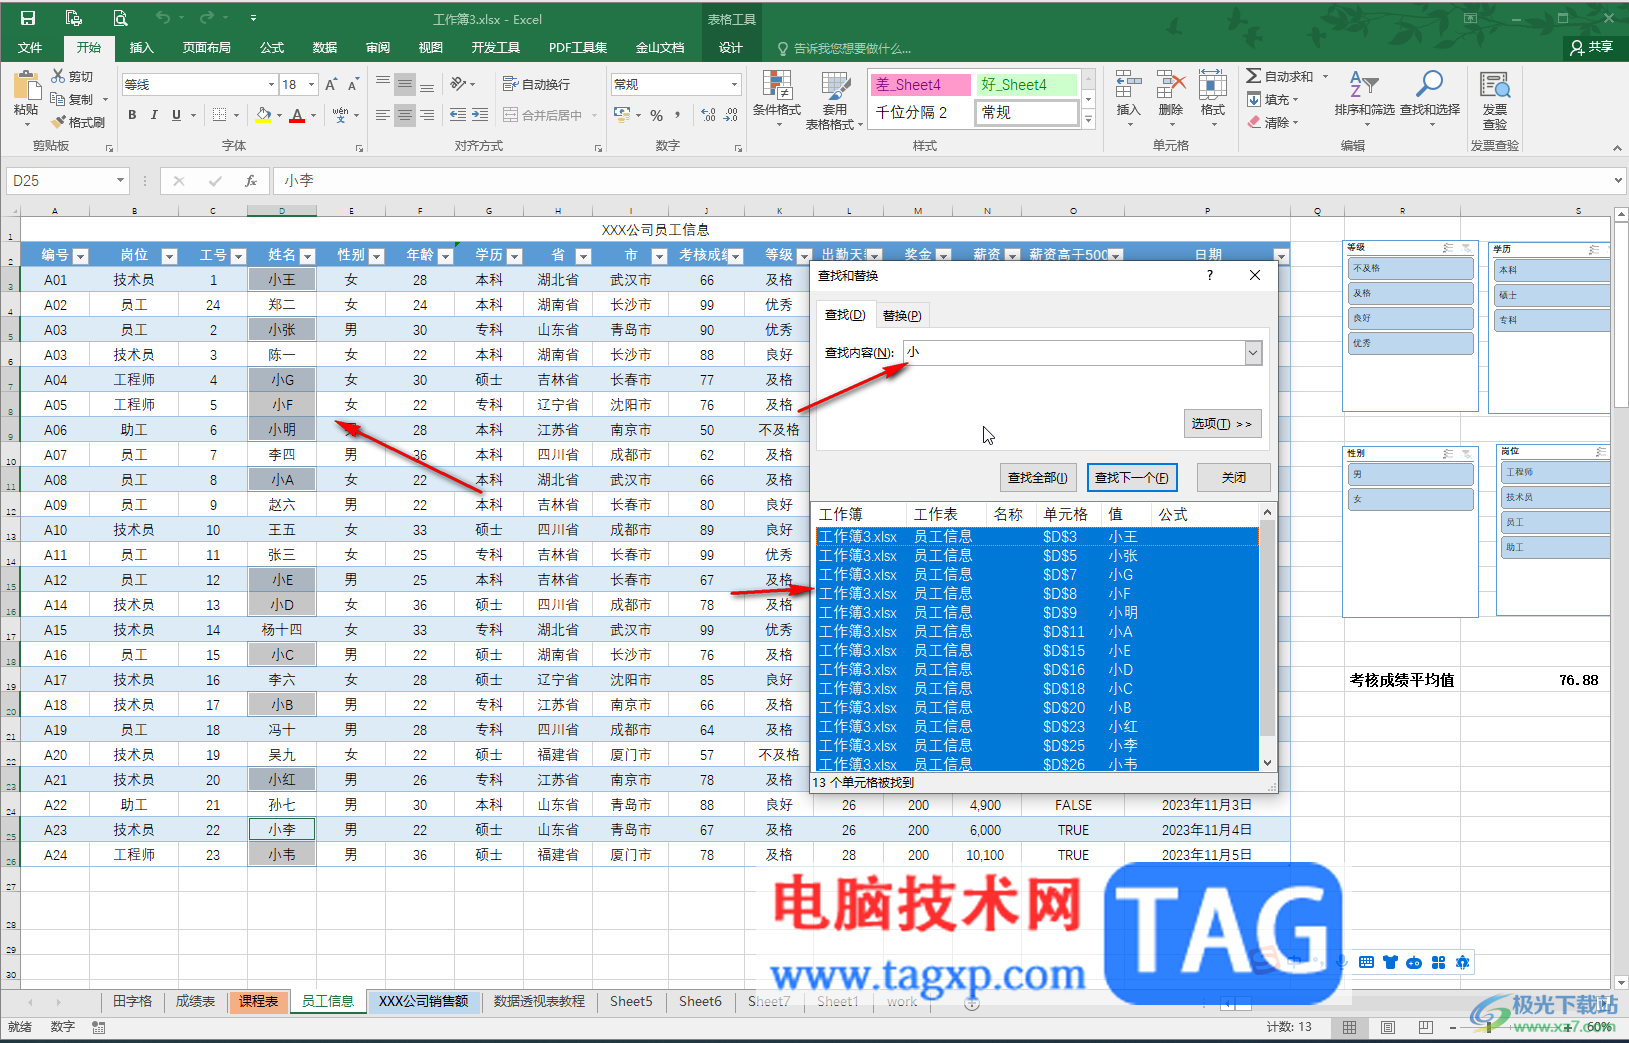Open the font name 等线 dropdown
This screenshot has width=1629, height=1043.
click(x=271, y=85)
